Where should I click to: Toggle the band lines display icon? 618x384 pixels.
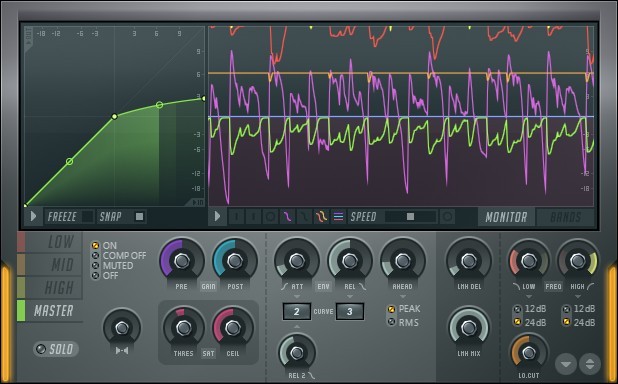pyautogui.click(x=338, y=216)
